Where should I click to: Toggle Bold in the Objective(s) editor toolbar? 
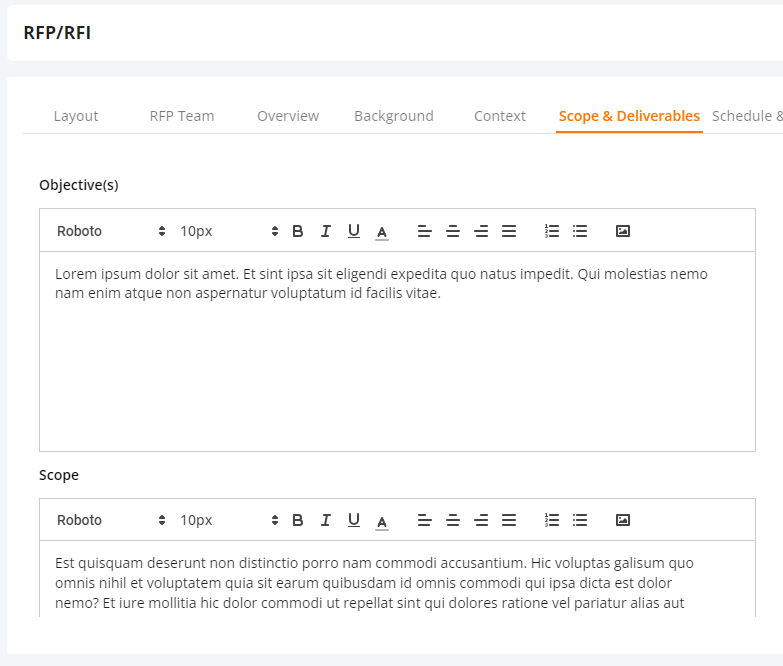click(298, 231)
